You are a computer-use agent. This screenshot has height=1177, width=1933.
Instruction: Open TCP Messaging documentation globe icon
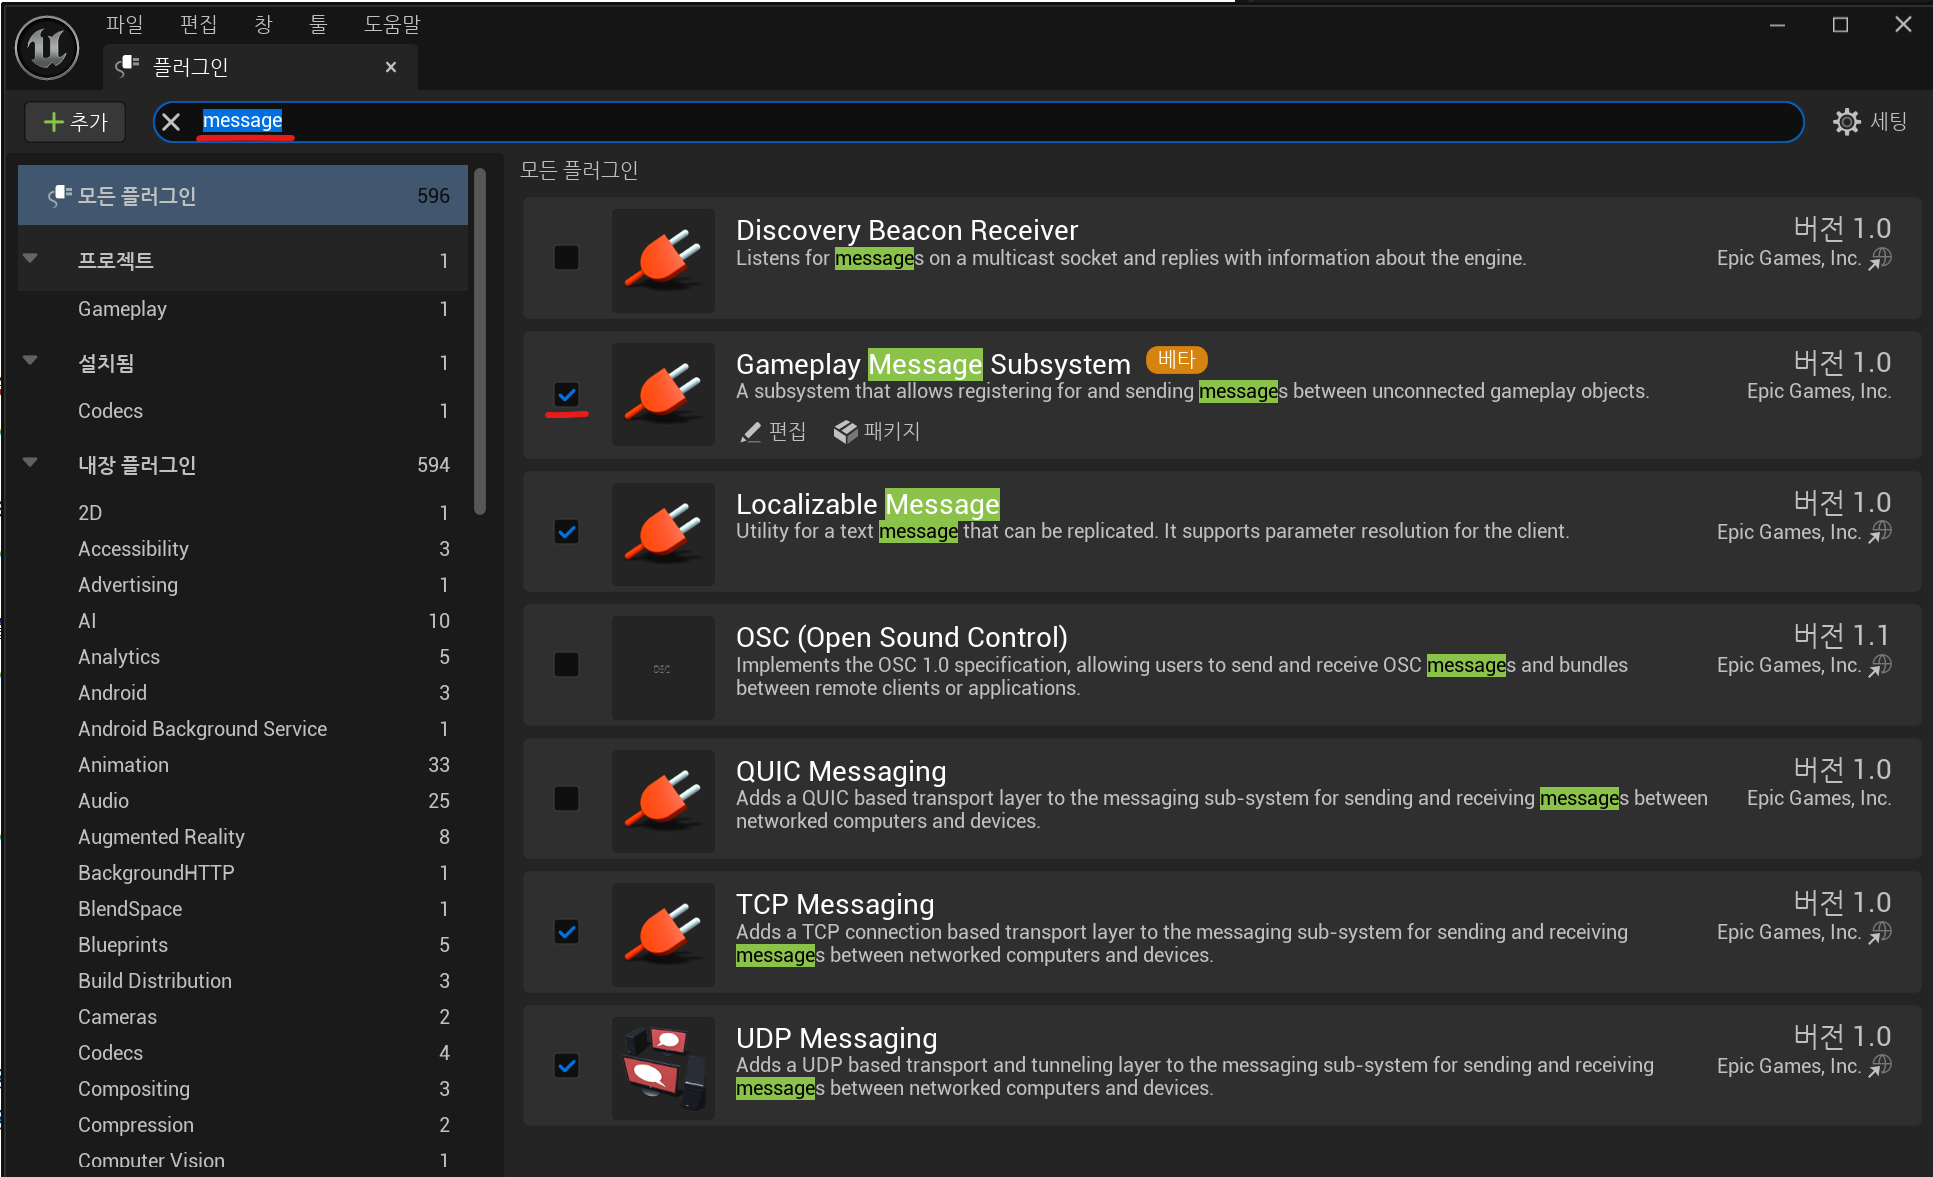pyautogui.click(x=1880, y=932)
